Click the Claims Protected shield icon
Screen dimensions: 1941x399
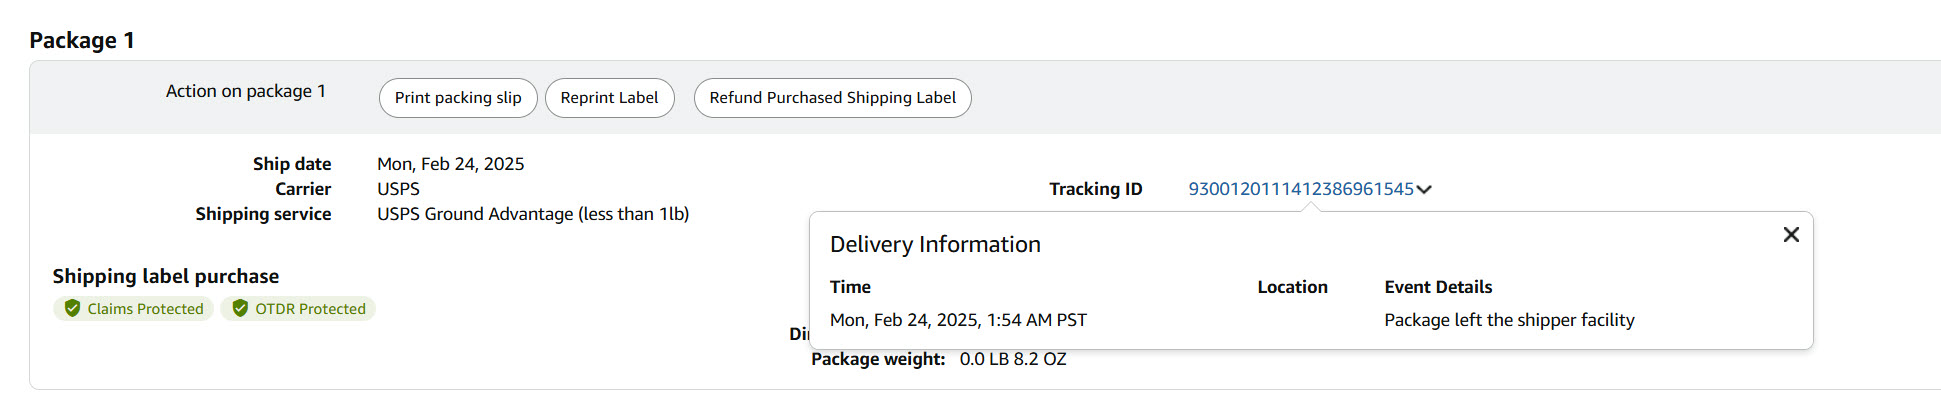[x=72, y=308]
